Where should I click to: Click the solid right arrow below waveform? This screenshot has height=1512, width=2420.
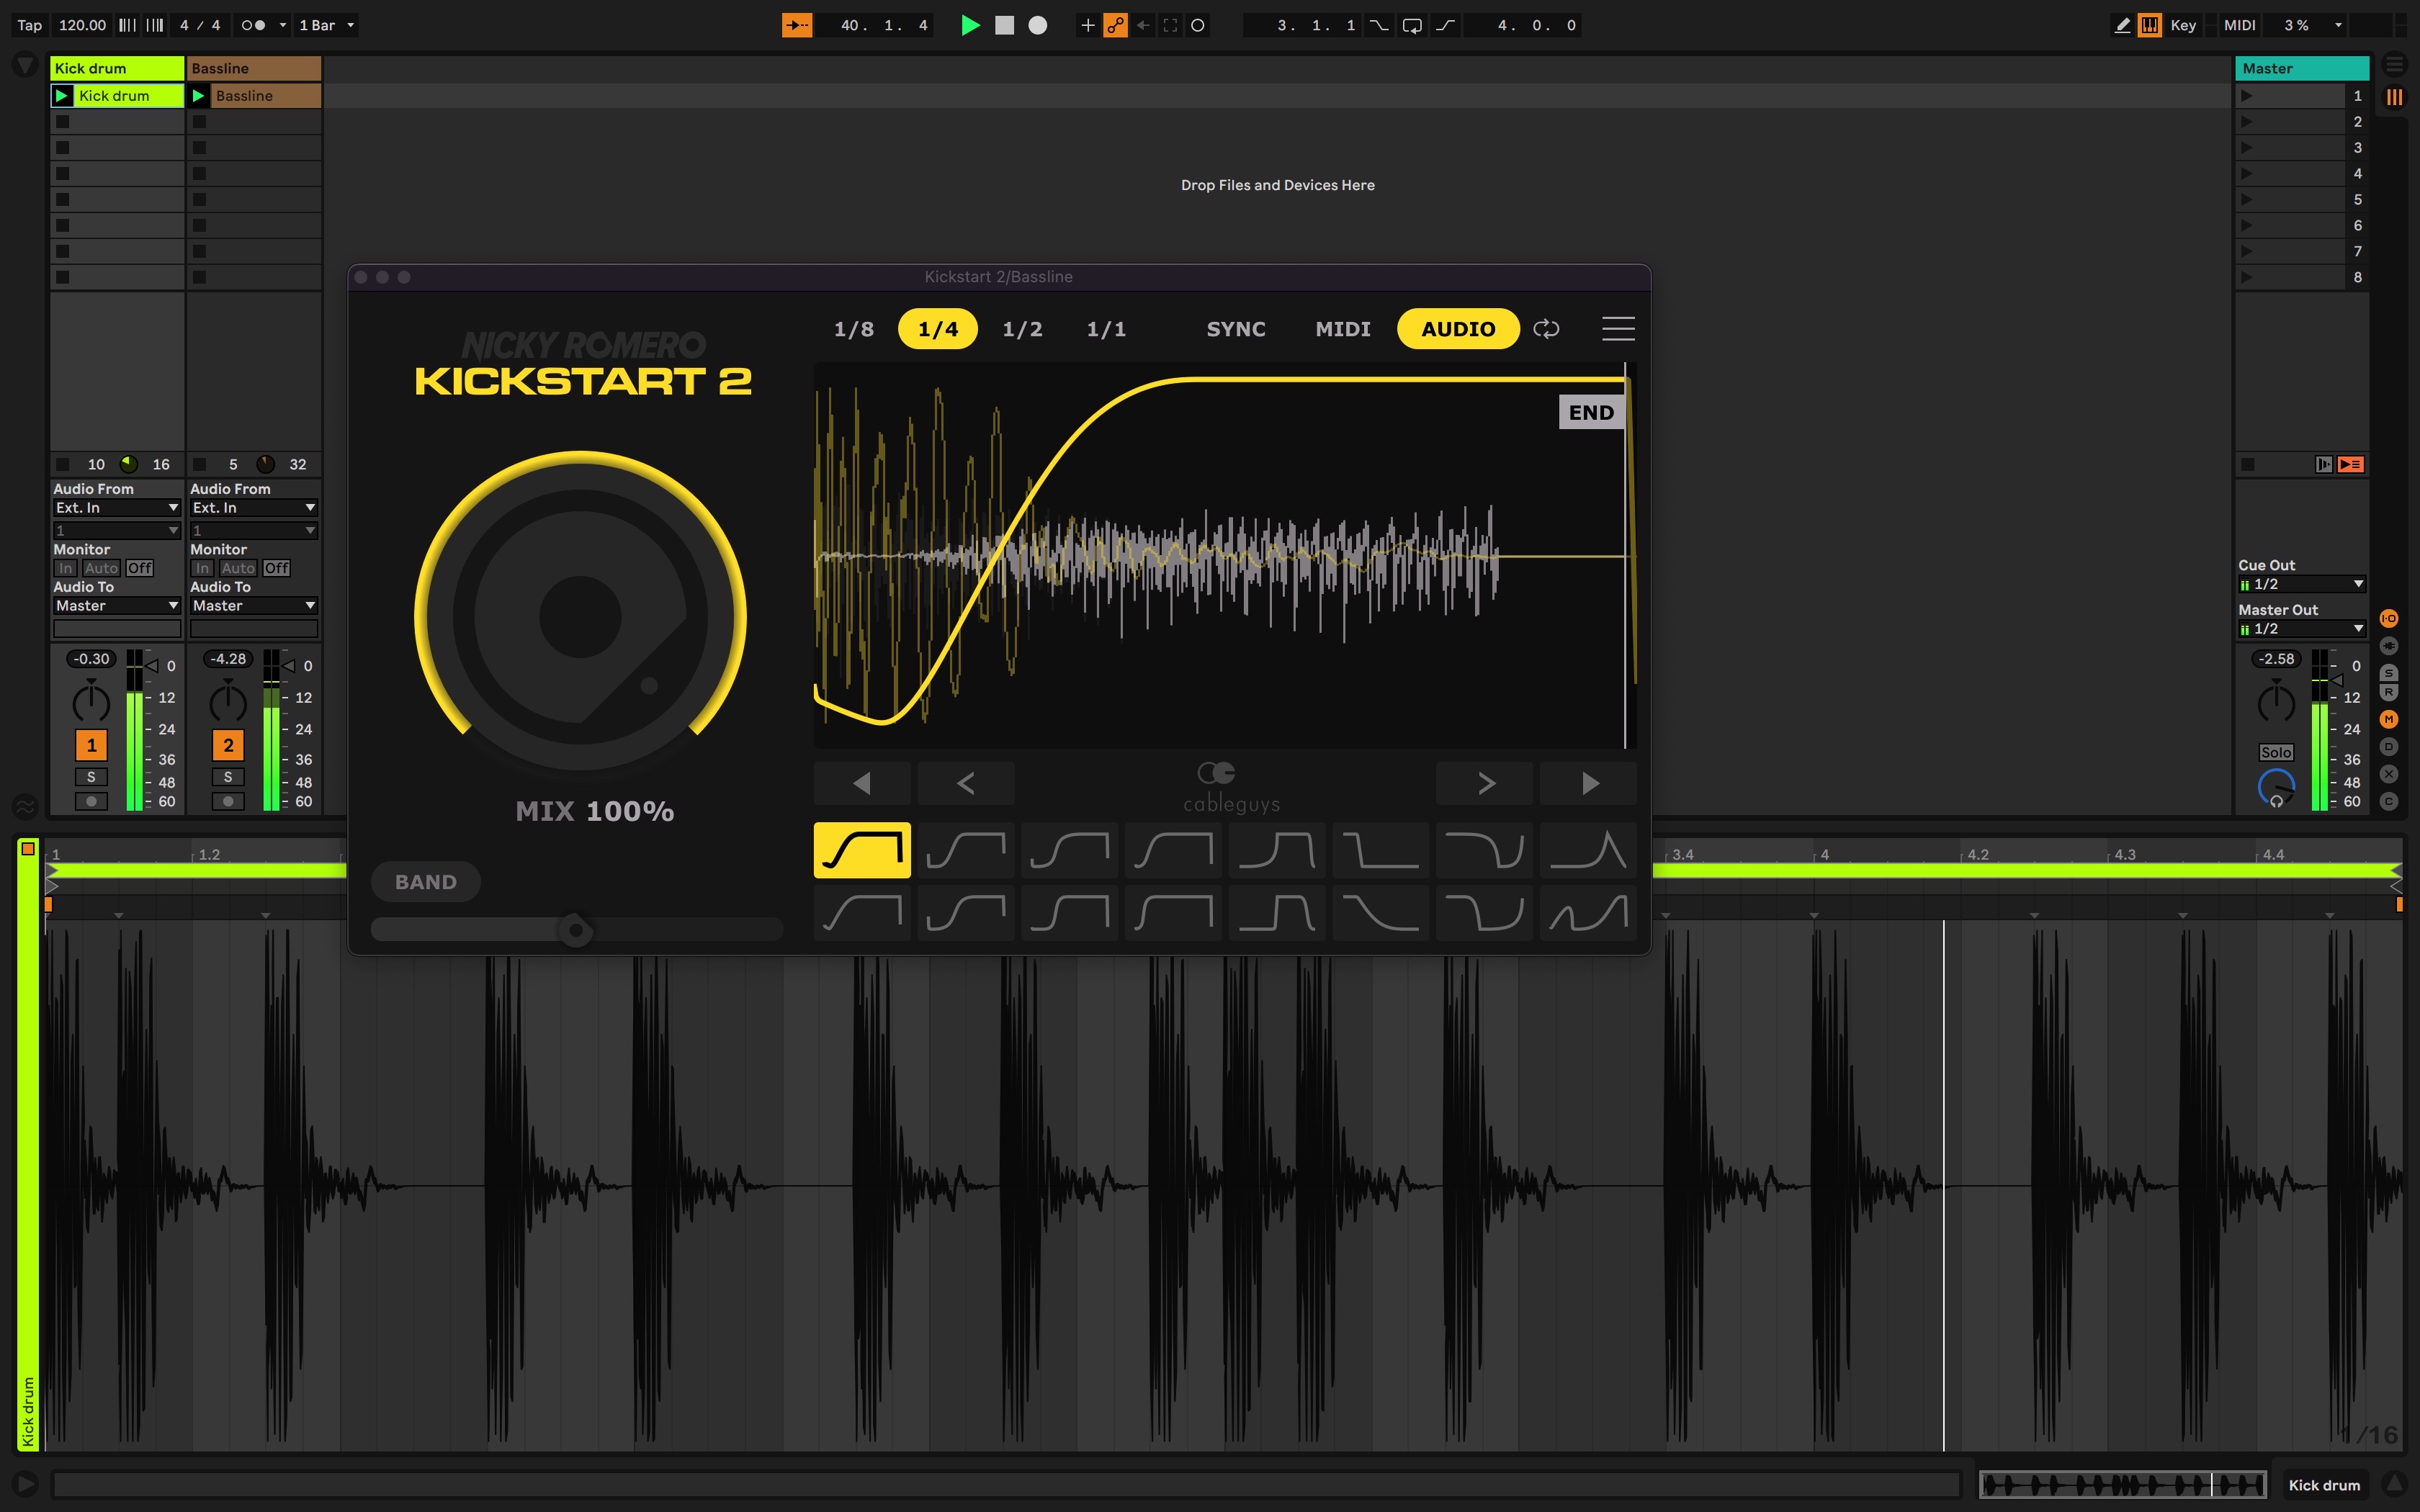1589,783
